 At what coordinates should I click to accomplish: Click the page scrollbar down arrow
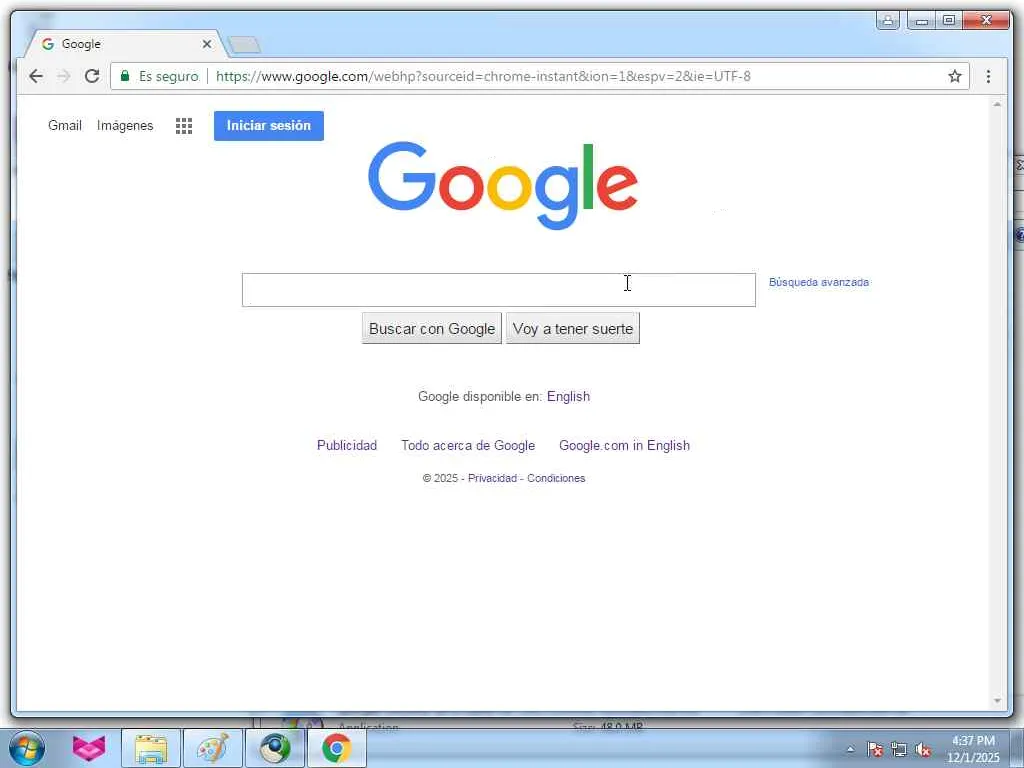point(997,701)
